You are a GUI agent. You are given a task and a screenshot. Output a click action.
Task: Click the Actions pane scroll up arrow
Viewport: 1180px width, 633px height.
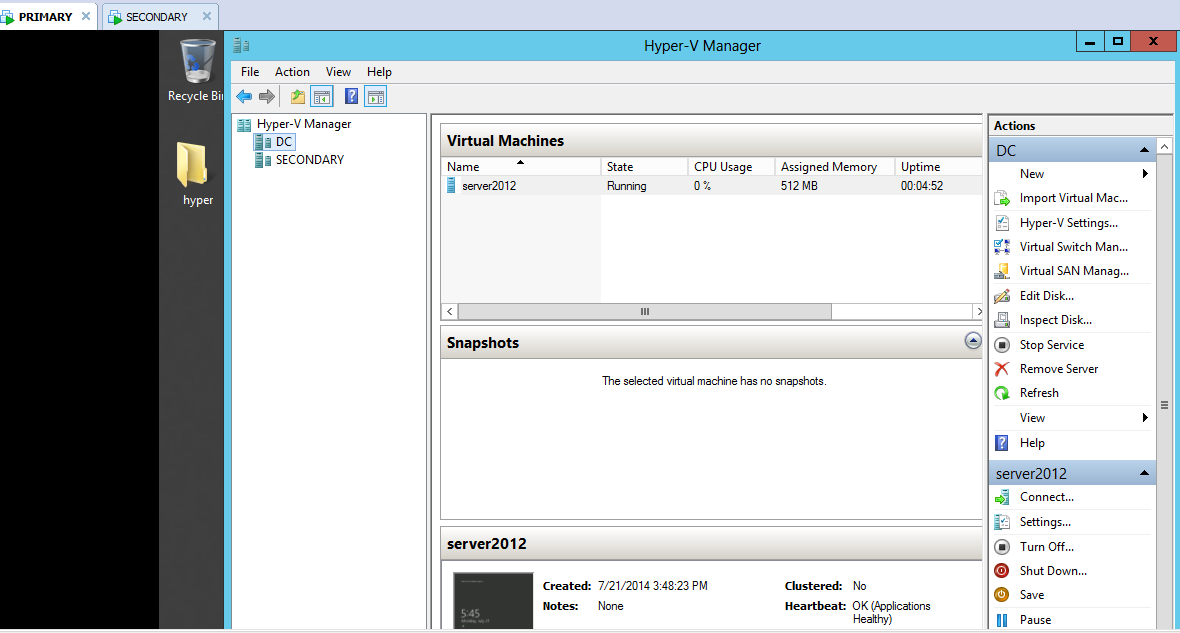1164,146
